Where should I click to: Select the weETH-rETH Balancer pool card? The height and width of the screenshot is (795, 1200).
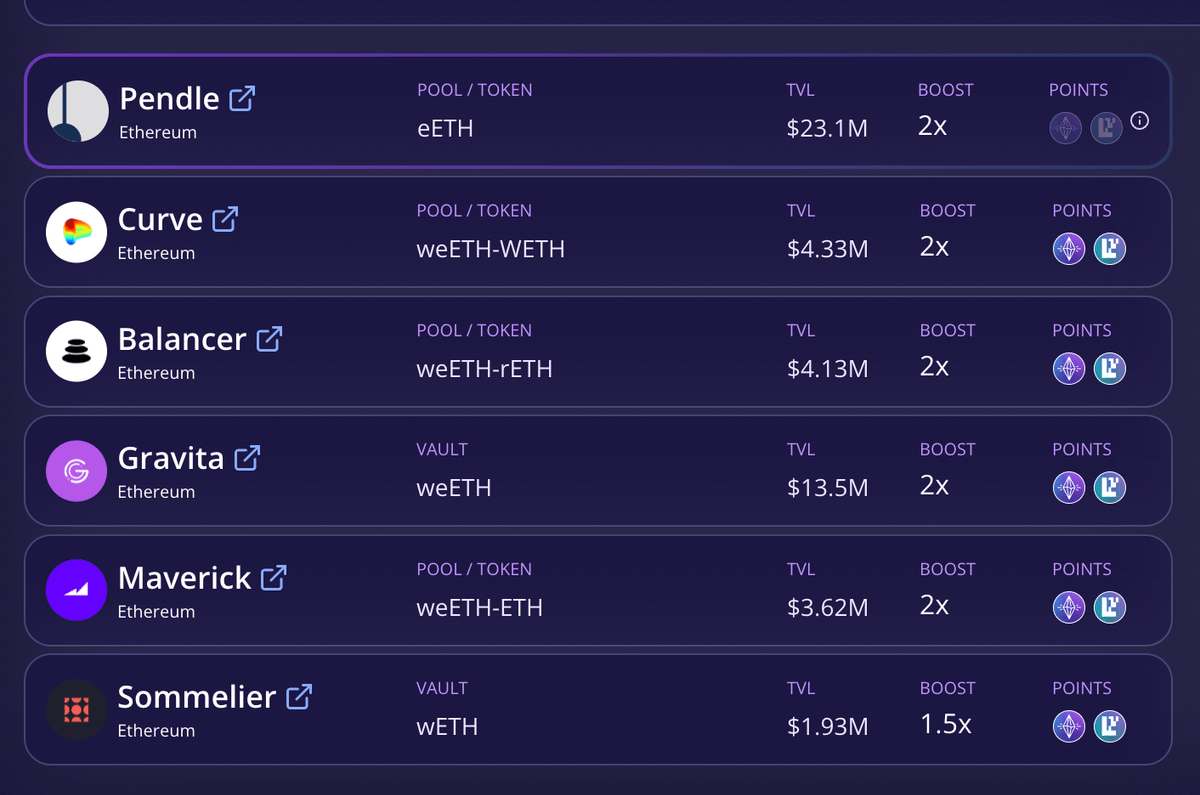point(598,351)
